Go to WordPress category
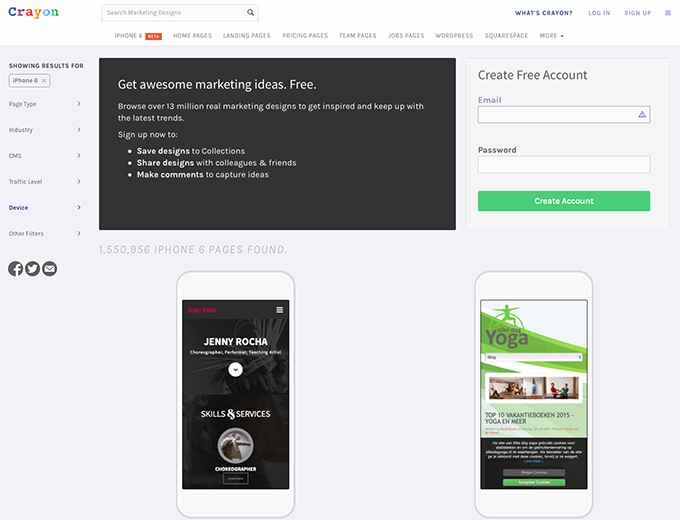 pos(454,36)
